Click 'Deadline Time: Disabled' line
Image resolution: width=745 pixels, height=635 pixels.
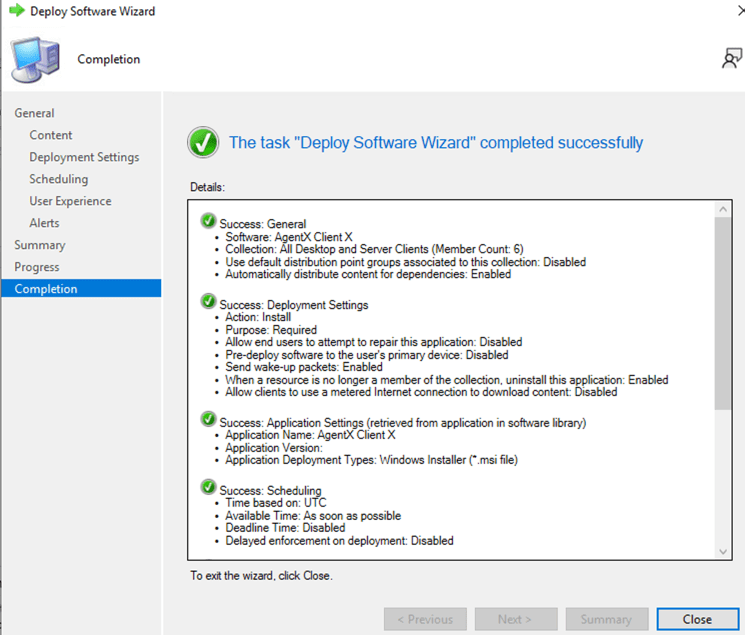click(x=285, y=528)
